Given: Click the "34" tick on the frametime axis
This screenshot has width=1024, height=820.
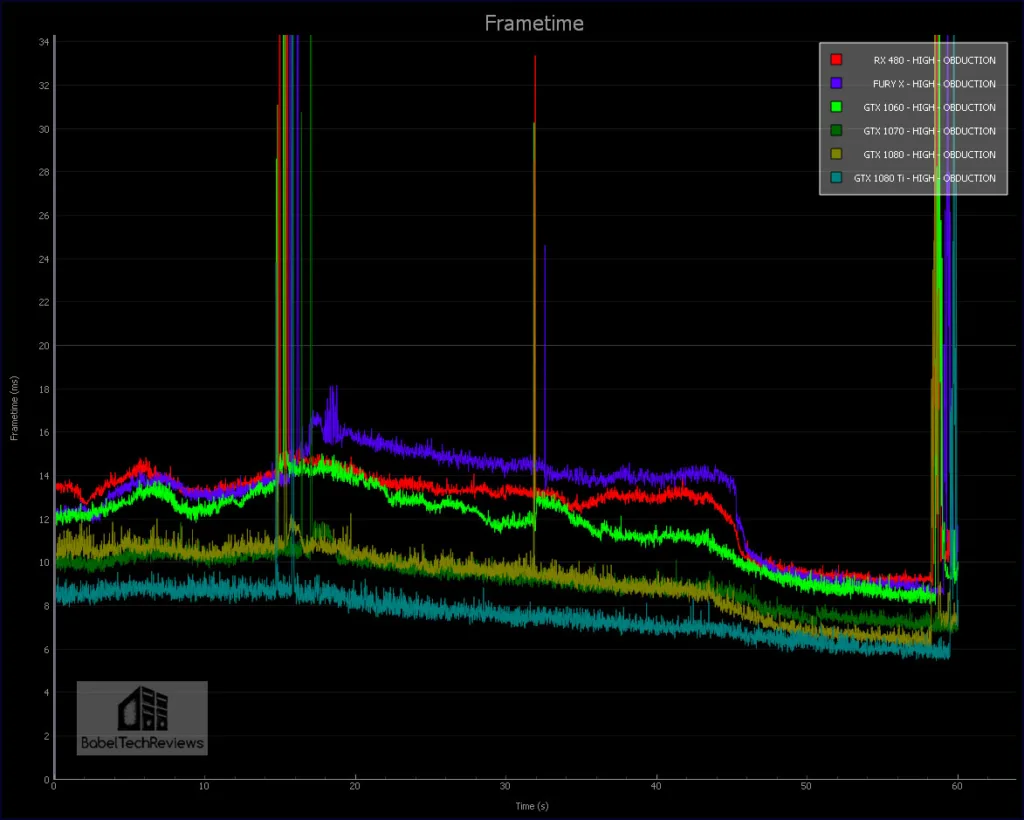Looking at the screenshot, I should point(44,42).
